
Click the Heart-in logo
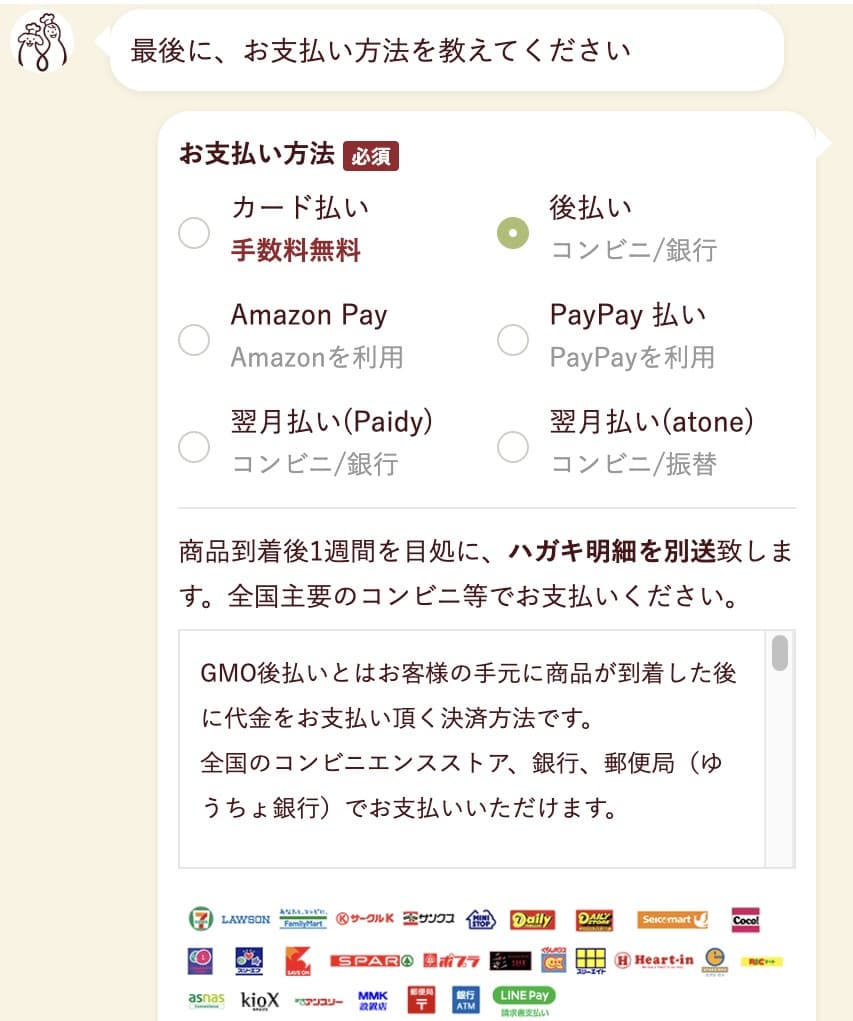[653, 961]
